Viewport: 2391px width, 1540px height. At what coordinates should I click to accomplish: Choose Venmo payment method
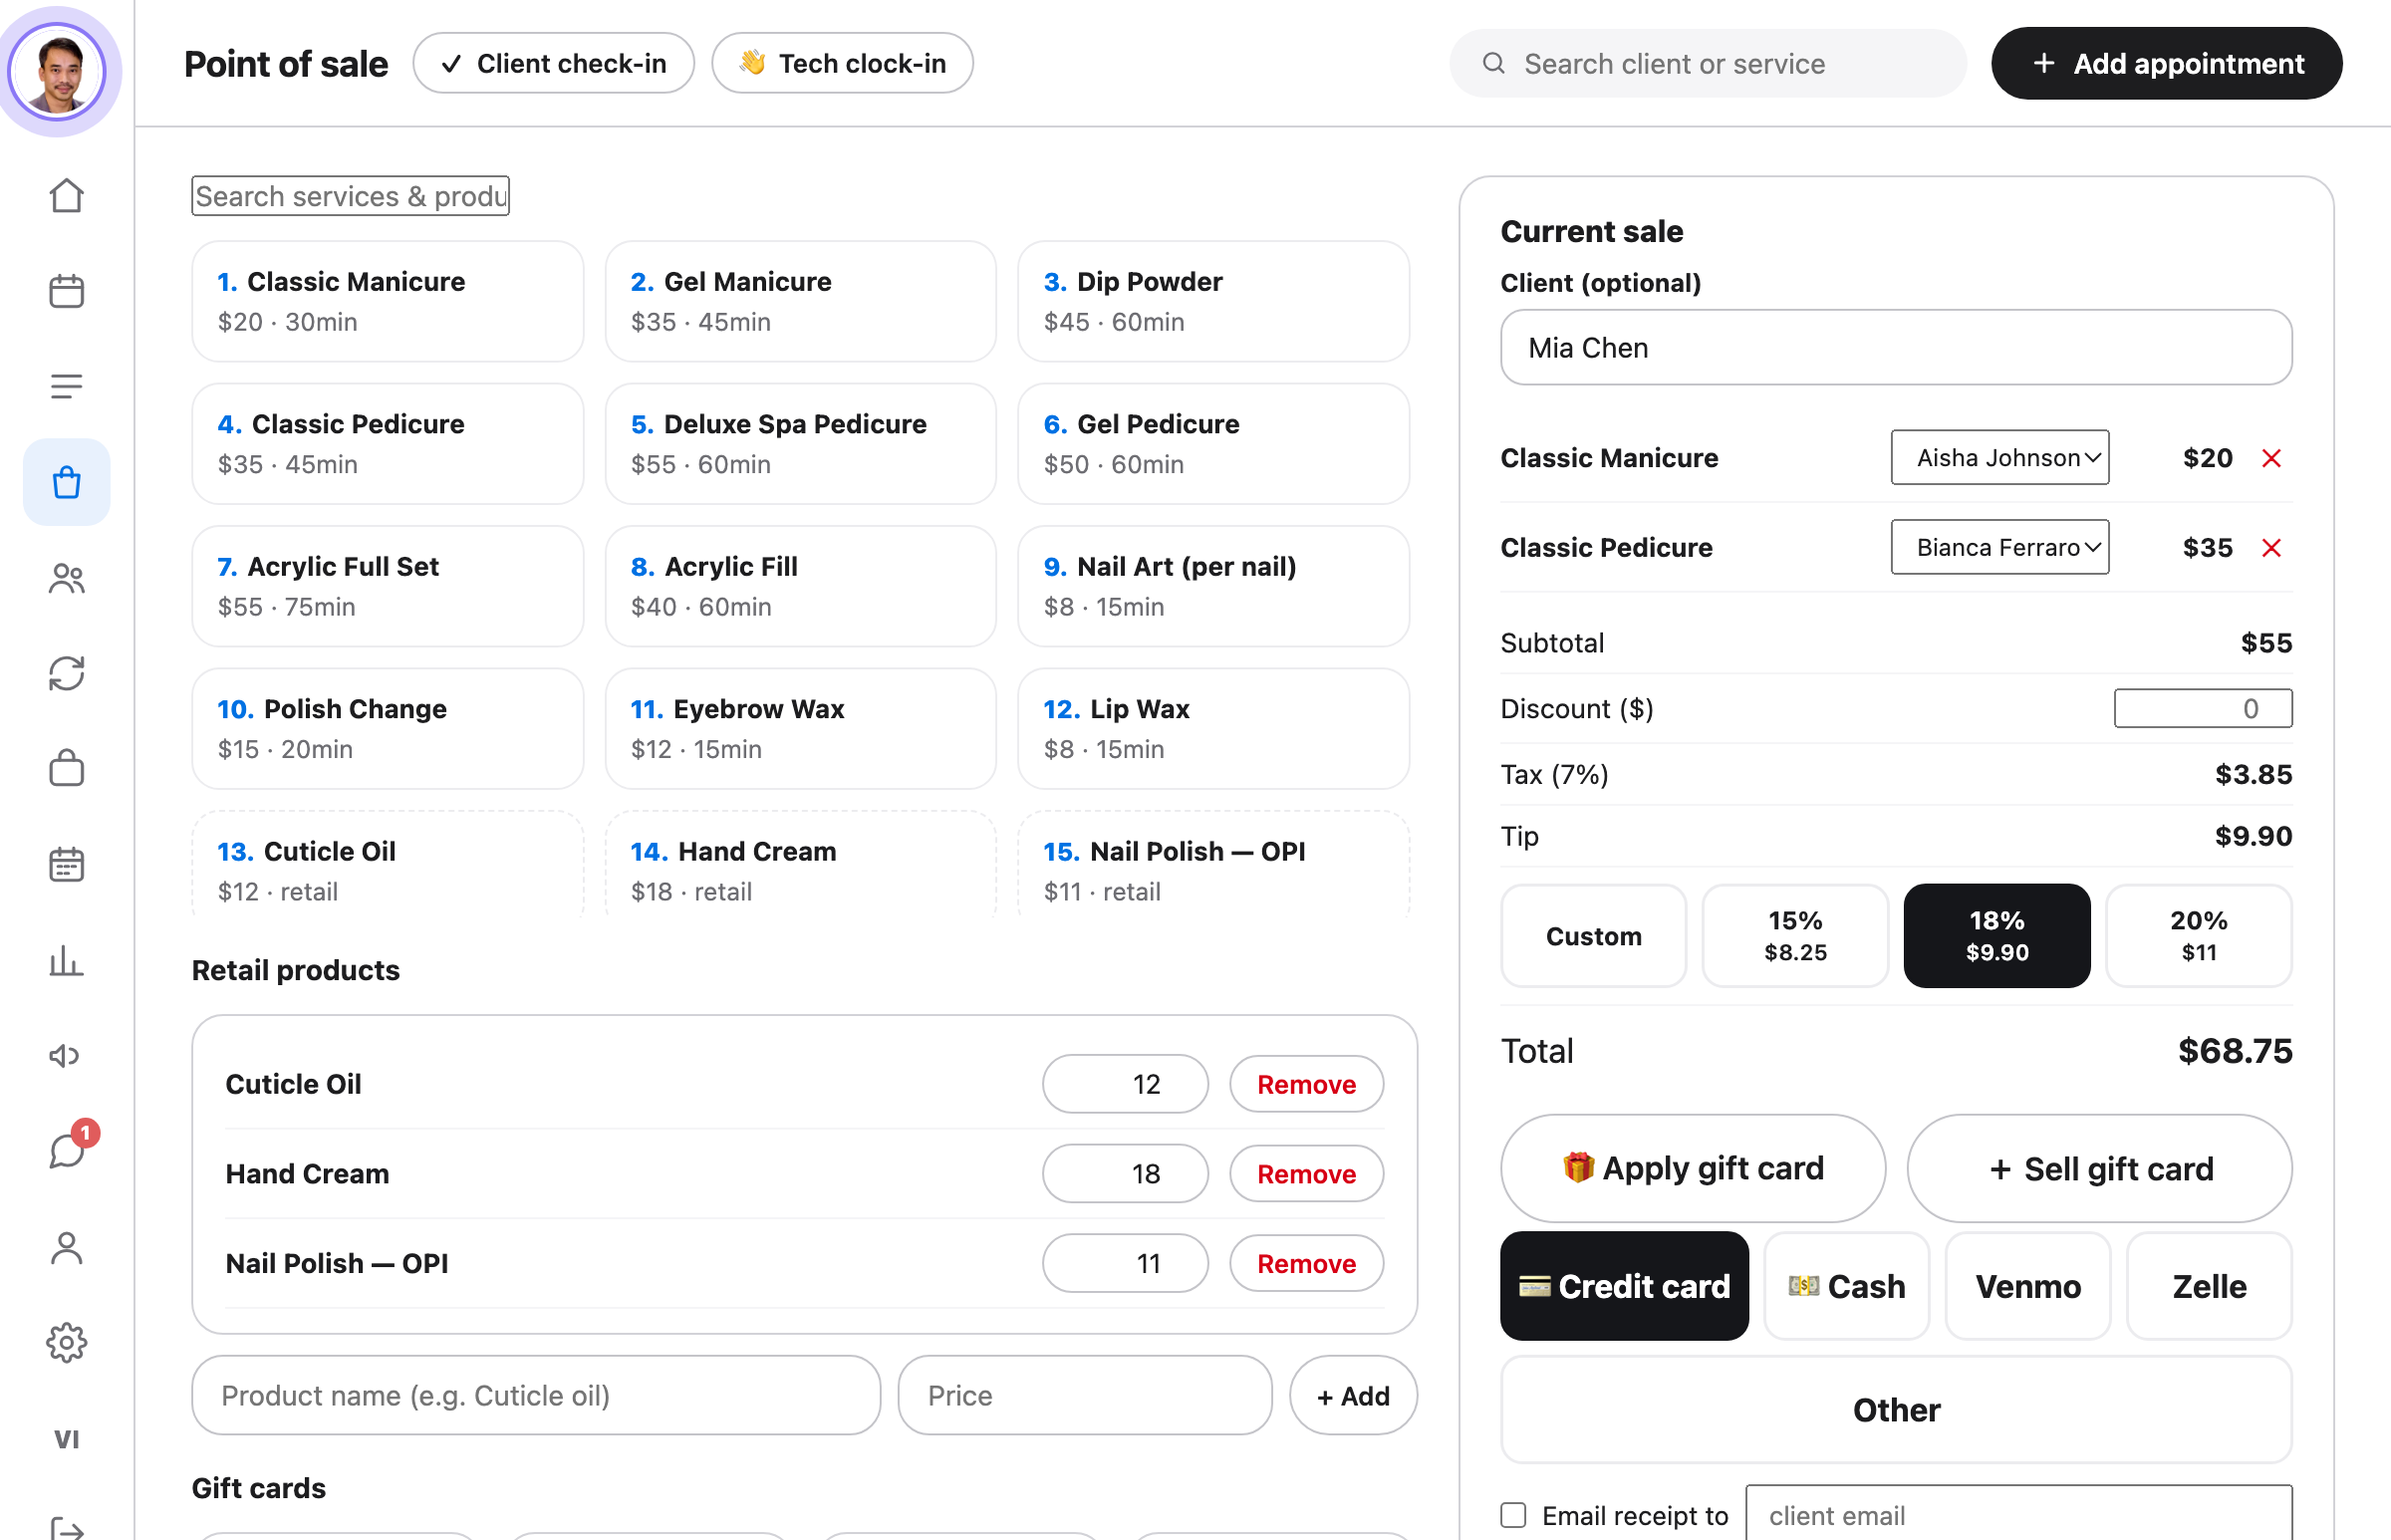2028,1286
